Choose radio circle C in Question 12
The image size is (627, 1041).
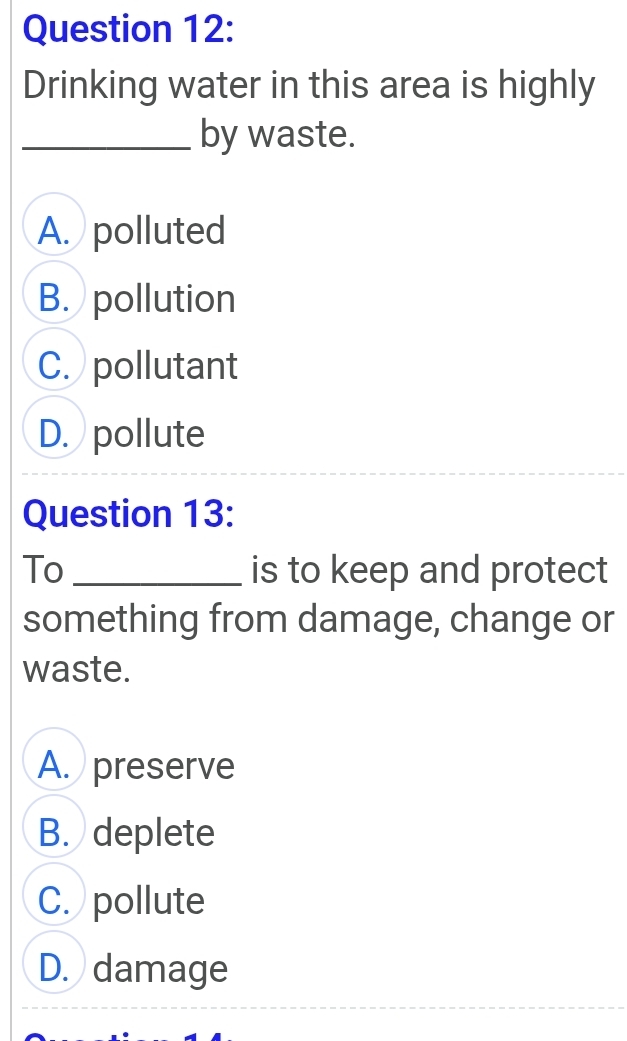click(x=55, y=367)
